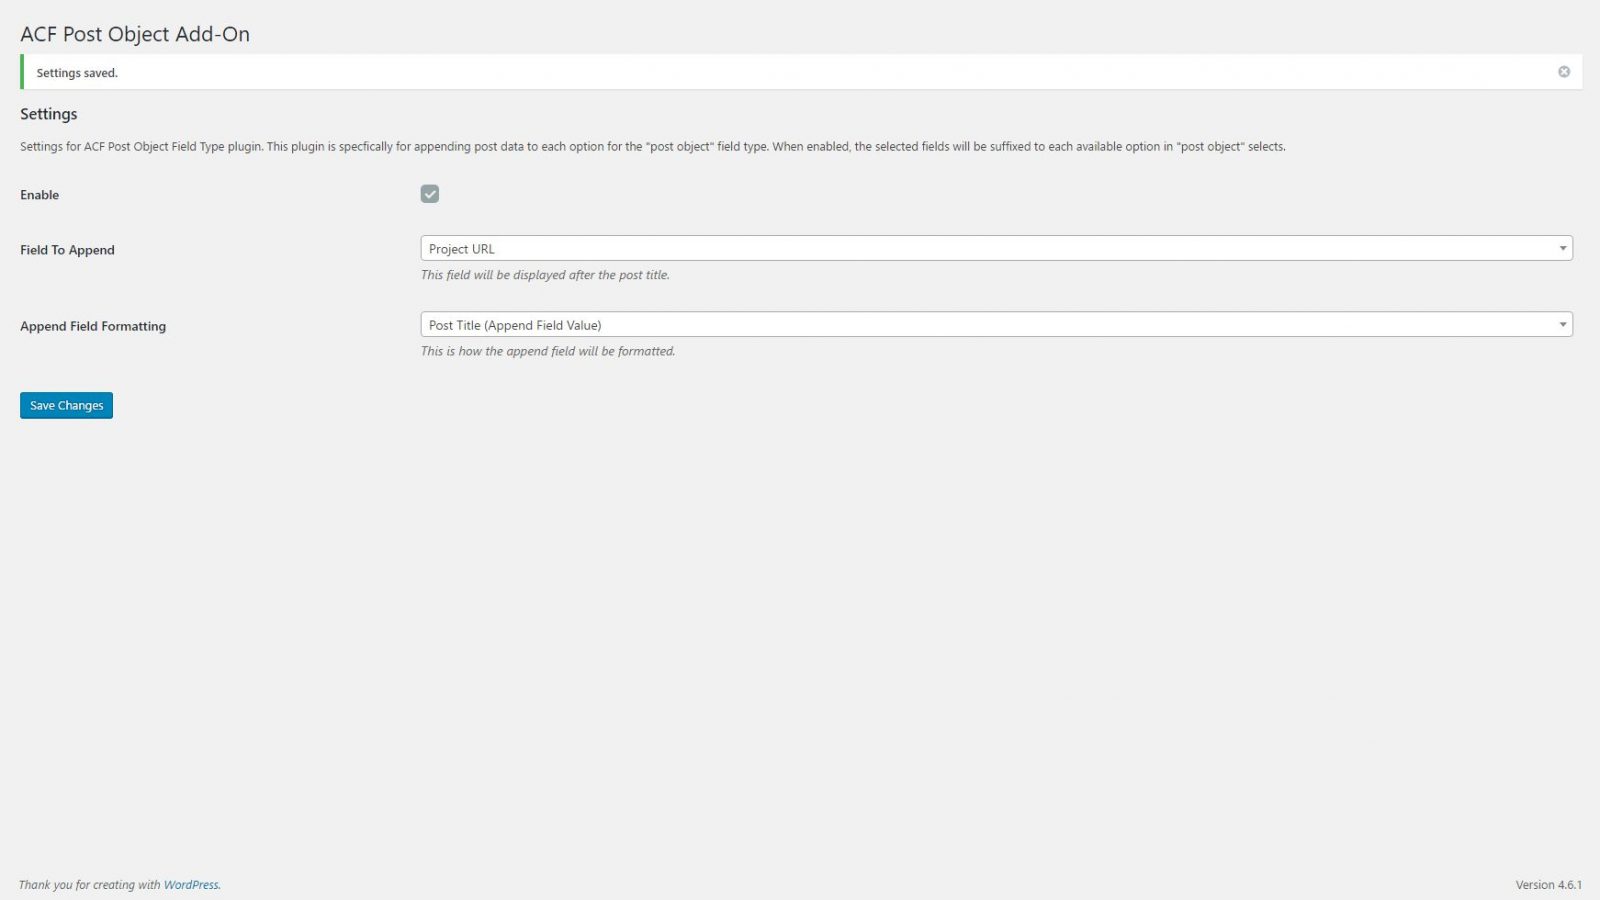
Task: Click the Append Field Formatting label
Action: point(93,326)
